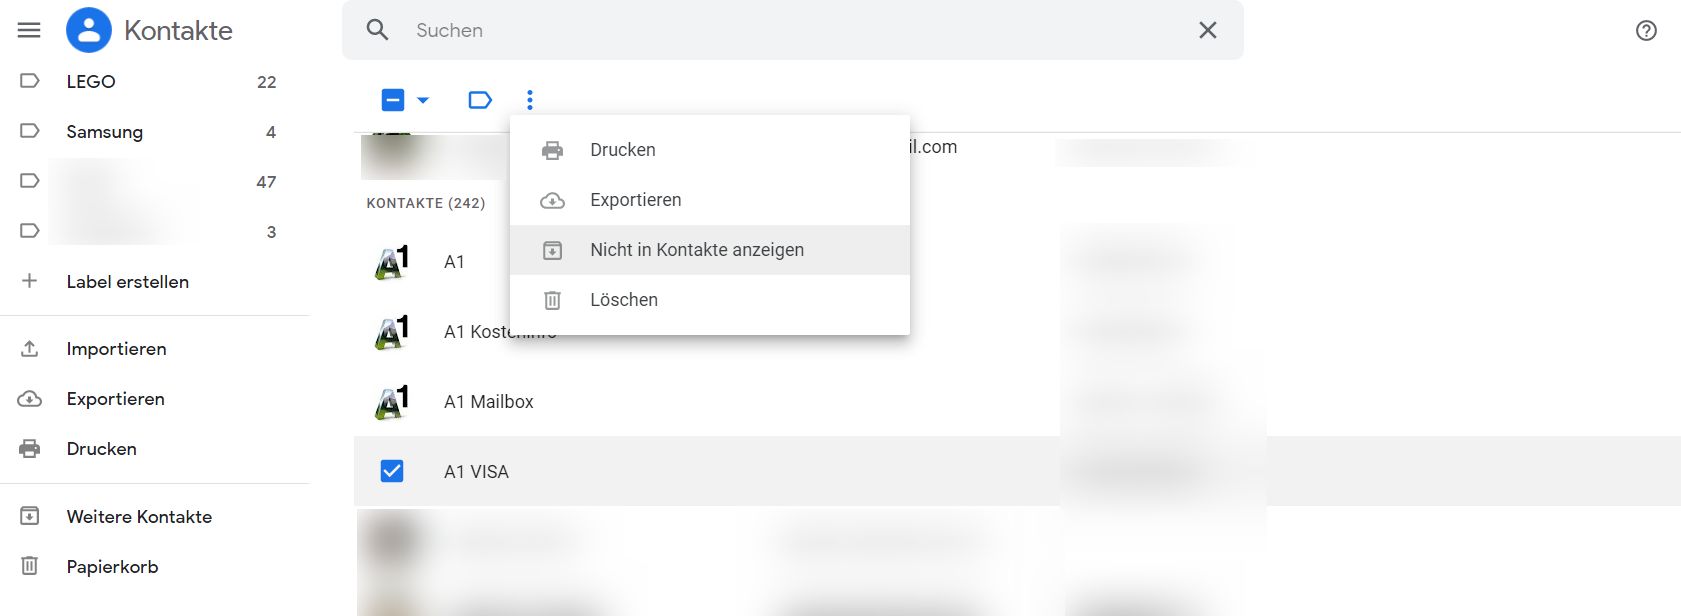
Task: Open the Samsung label in sidebar
Action: tap(104, 132)
